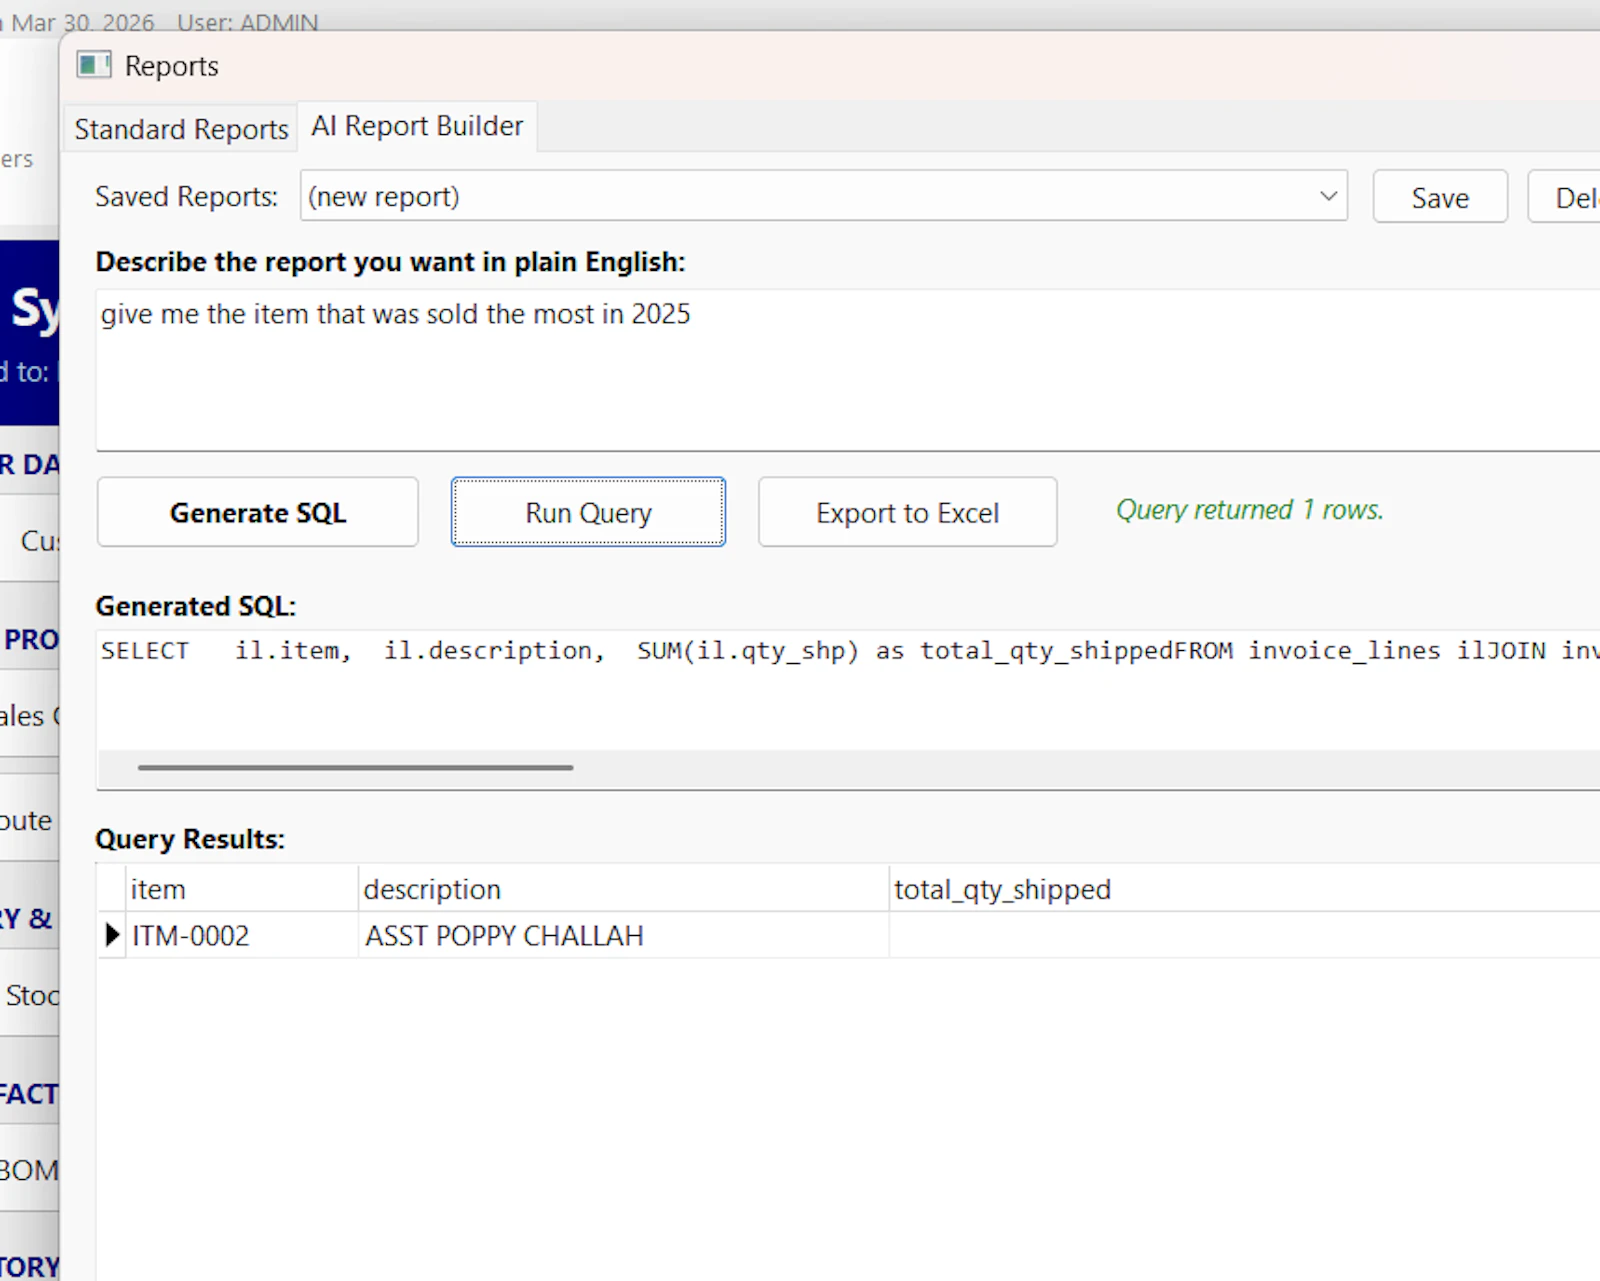Select the ASST POPPY CHALLAH cell
The image size is (1600, 1281).
(x=624, y=935)
